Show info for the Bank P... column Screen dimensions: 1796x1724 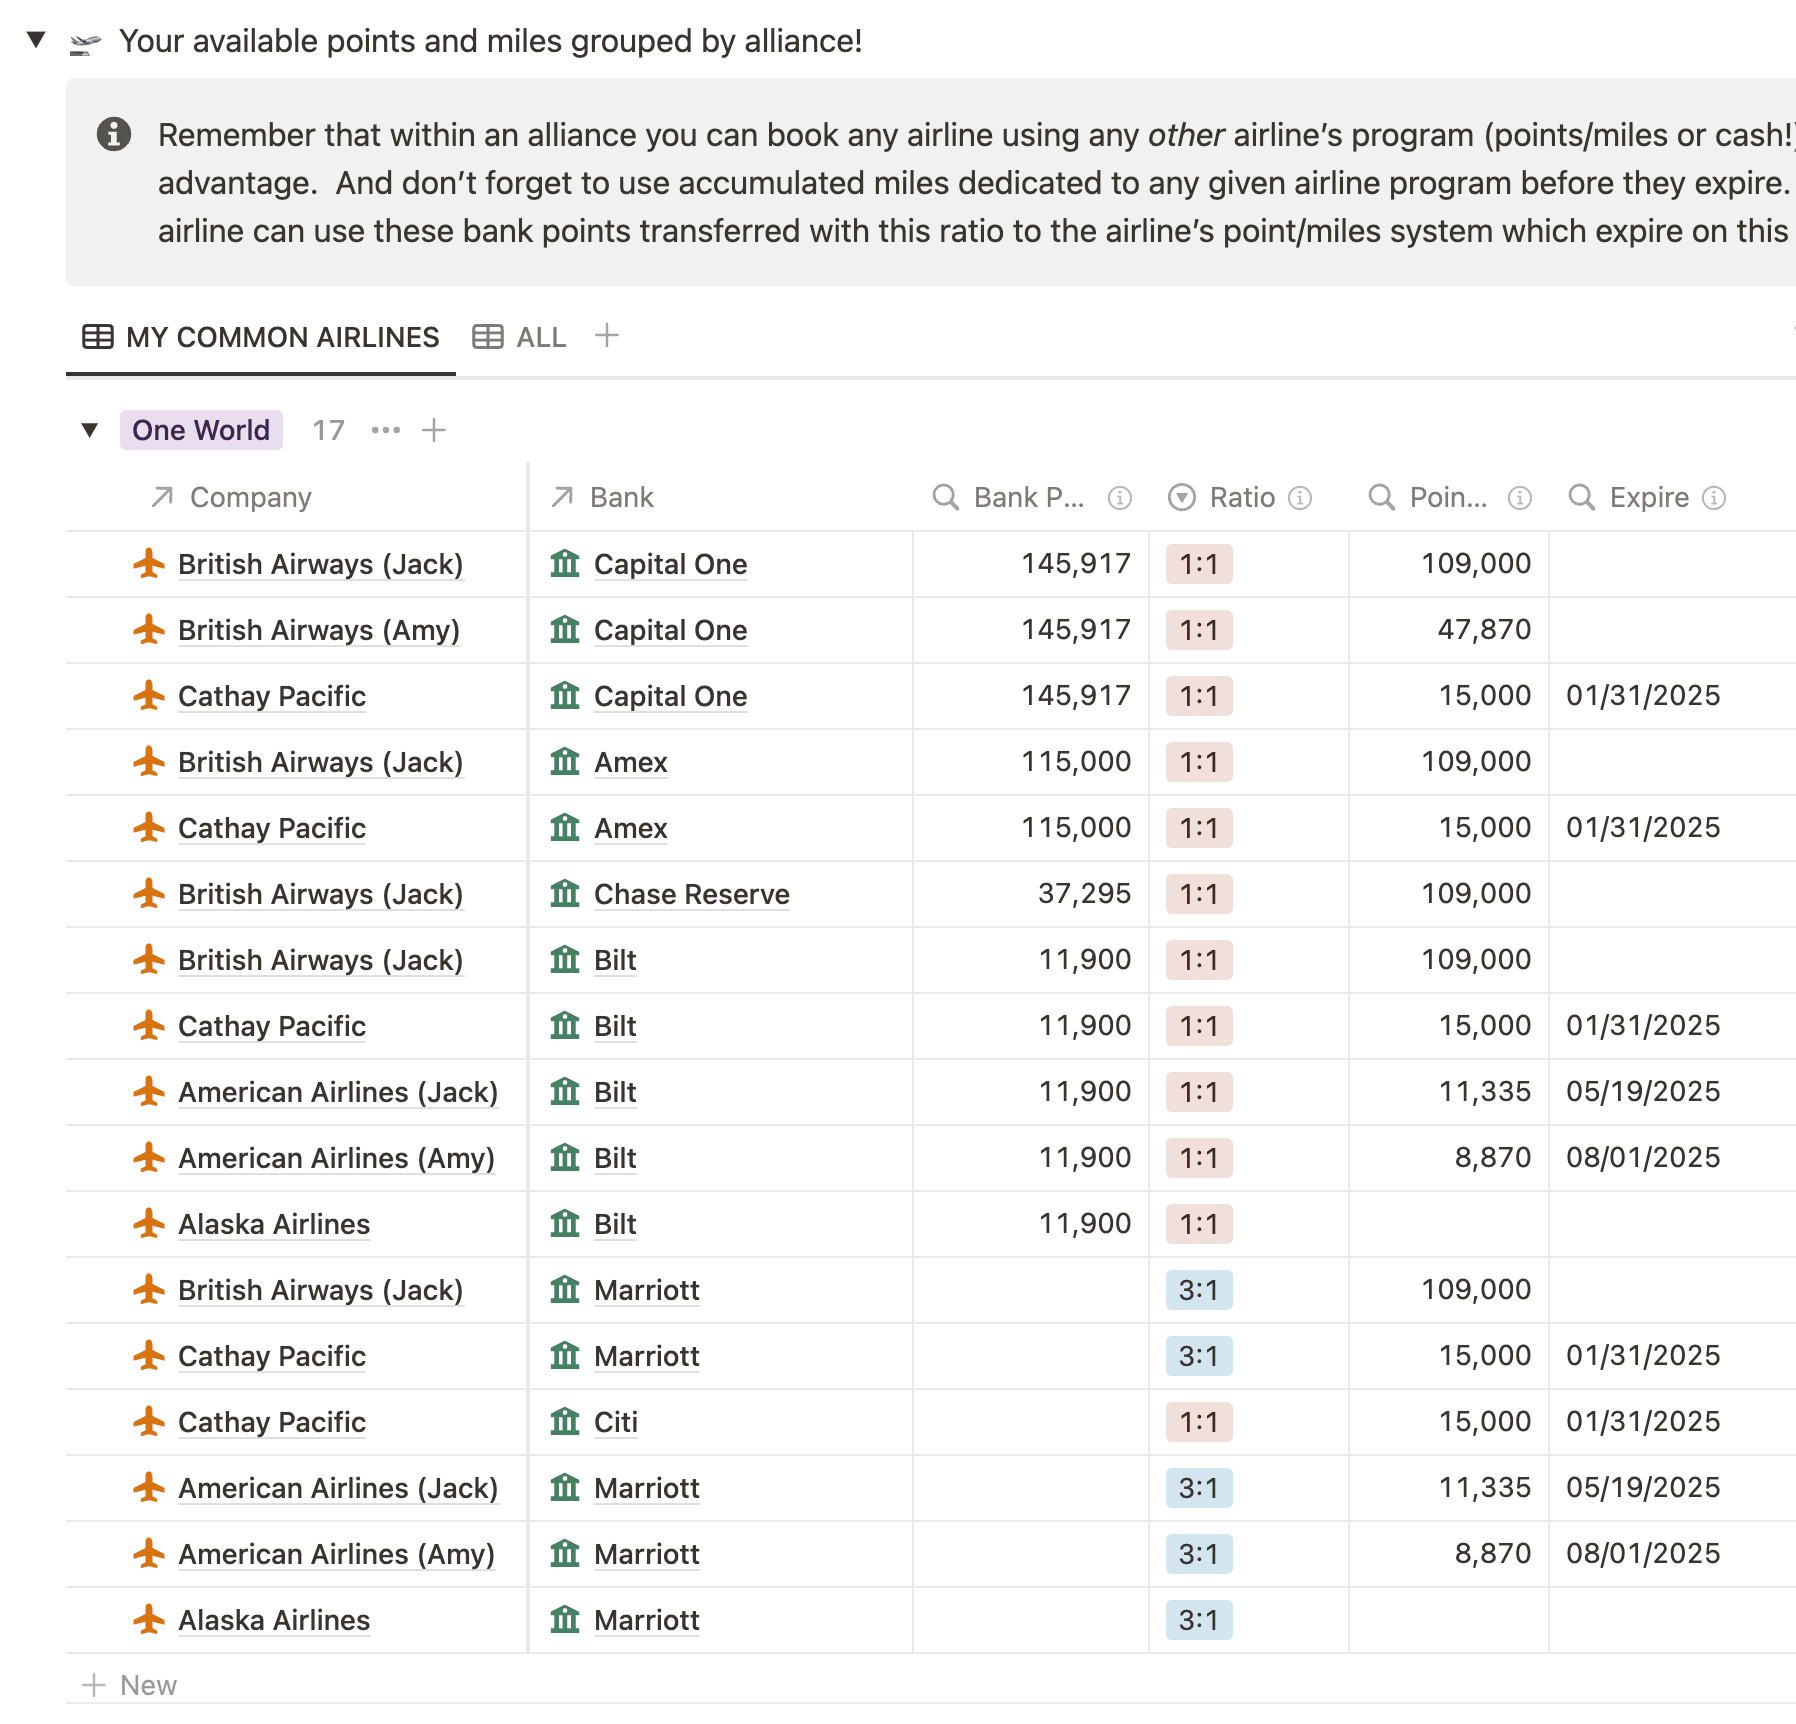point(1120,498)
